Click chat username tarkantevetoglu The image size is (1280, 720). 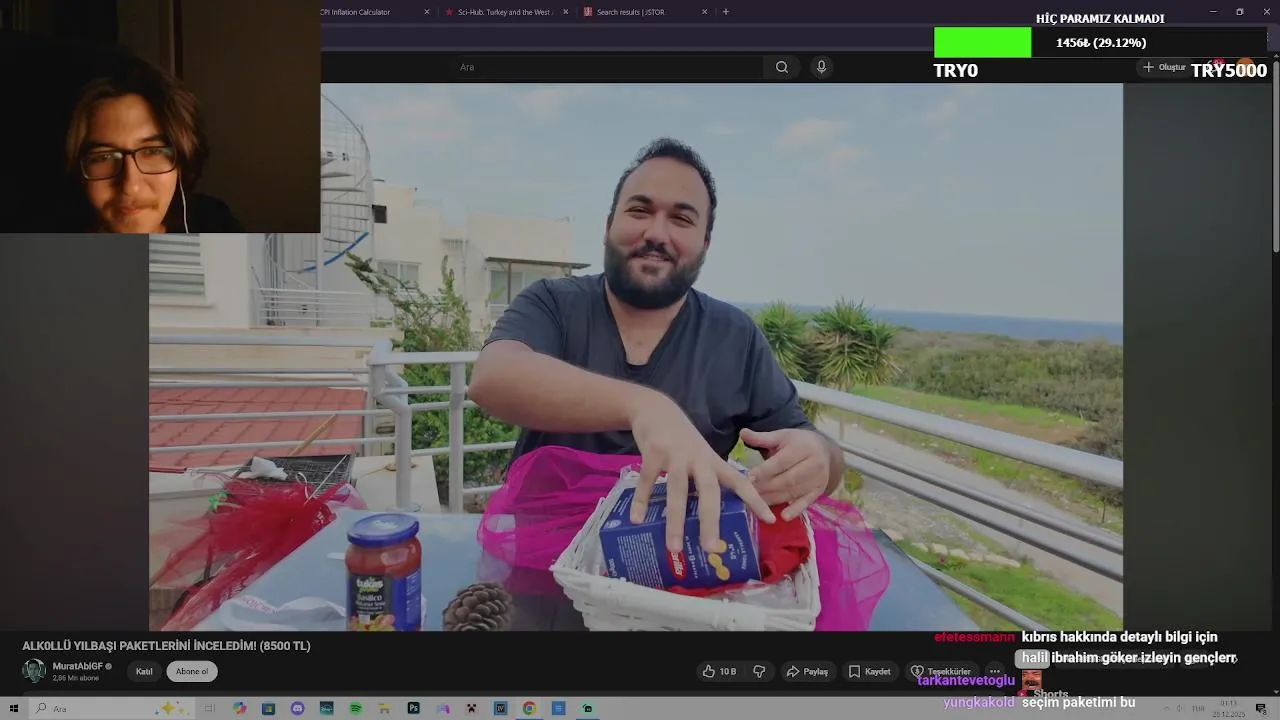966,680
